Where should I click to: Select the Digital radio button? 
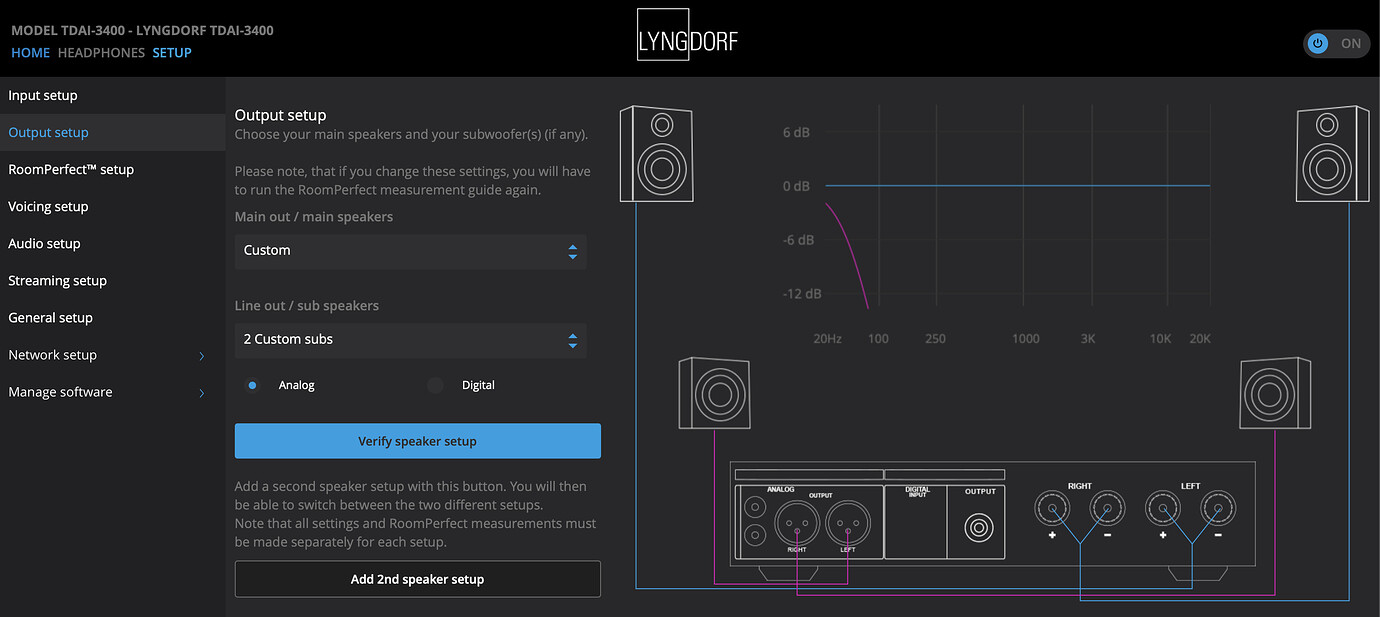coord(436,385)
